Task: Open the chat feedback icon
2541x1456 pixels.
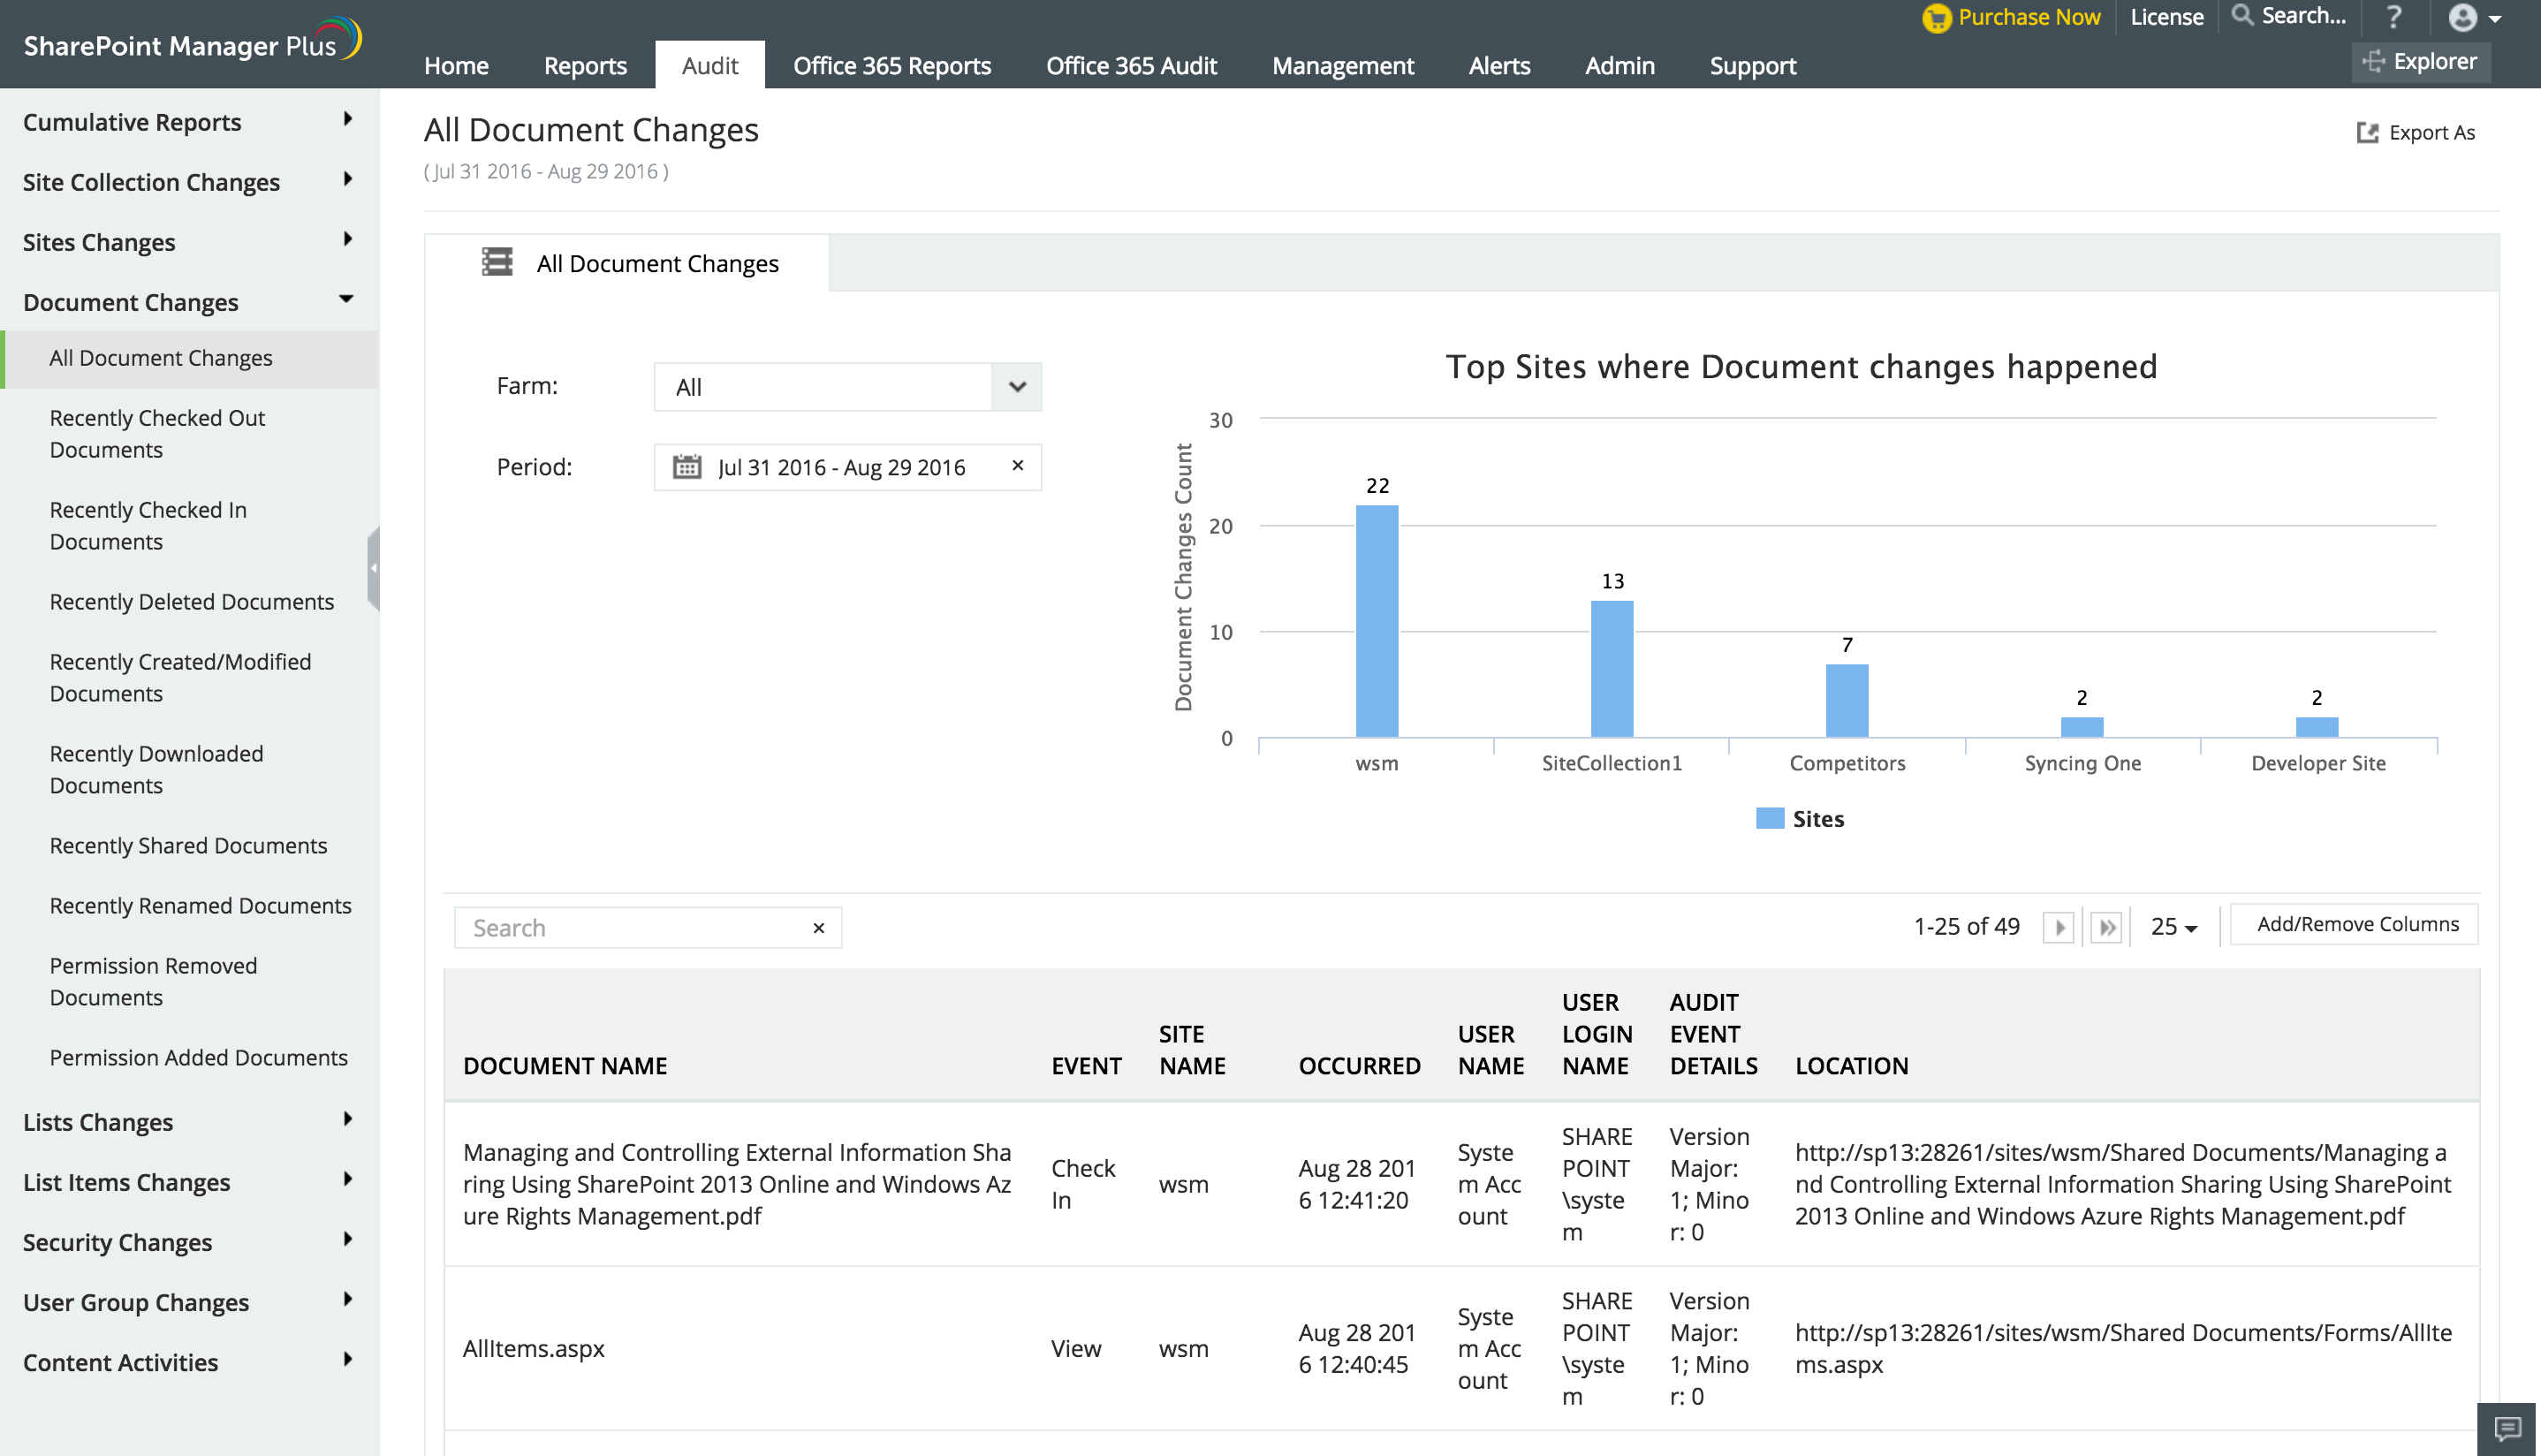Action: click(2507, 1428)
